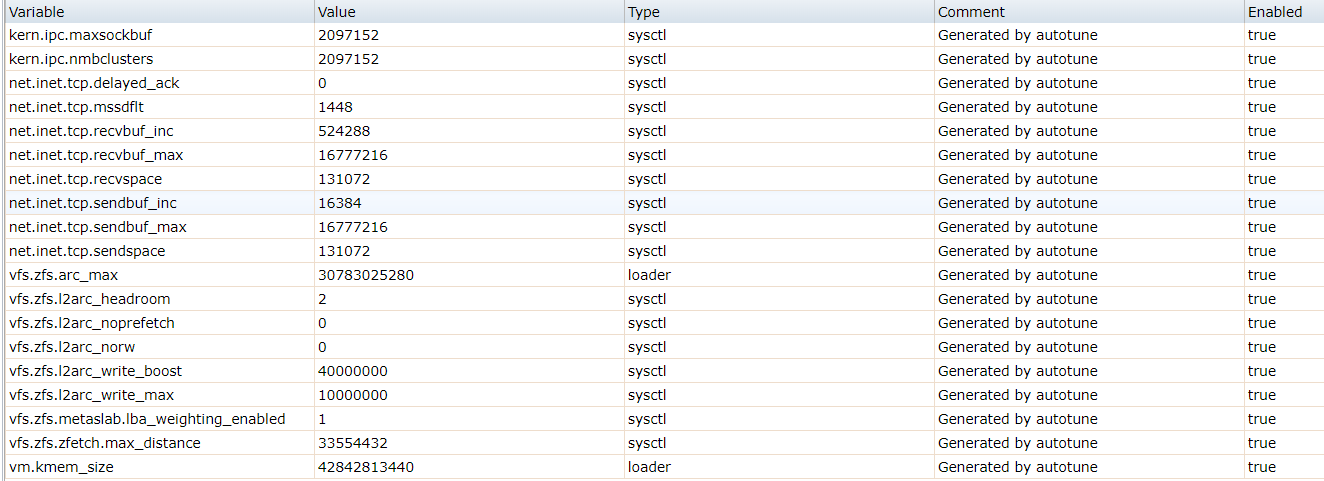Click the loader type of vm.kmem_size
The image size is (1324, 481).
(x=649, y=467)
